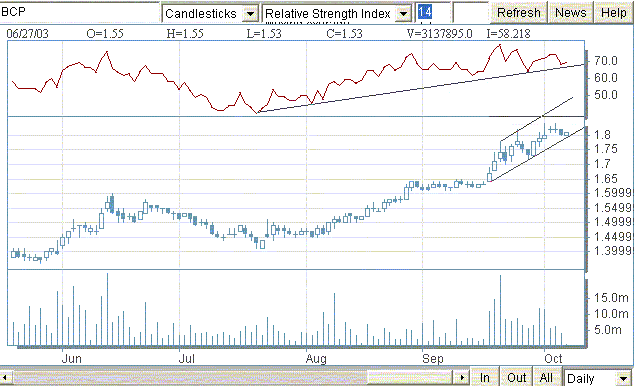The width and height of the screenshot is (636, 386).
Task: Open the Help button
Action: tap(614, 13)
